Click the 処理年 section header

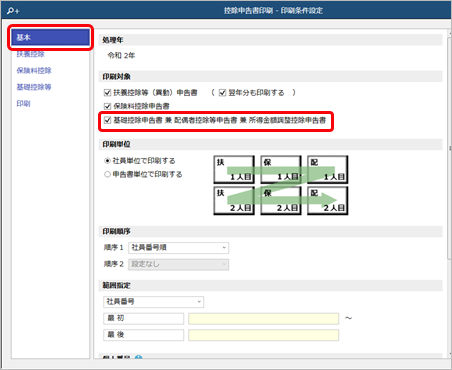[271, 40]
